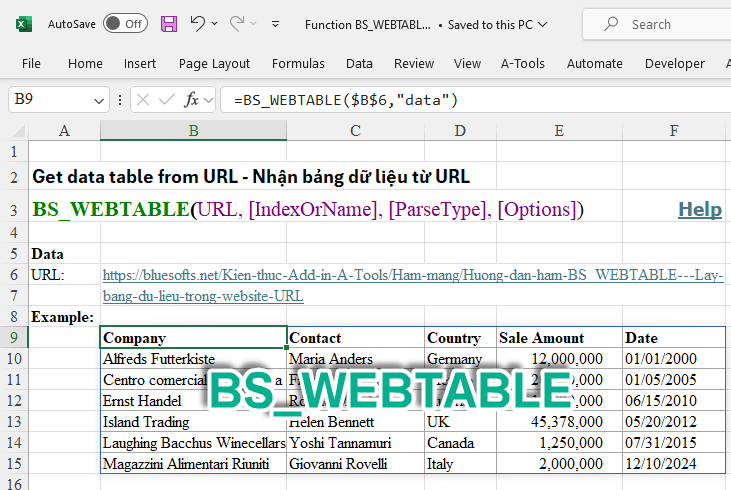The height and width of the screenshot is (490, 731).
Task: Click the Country cell Canada
Action: 460,442
